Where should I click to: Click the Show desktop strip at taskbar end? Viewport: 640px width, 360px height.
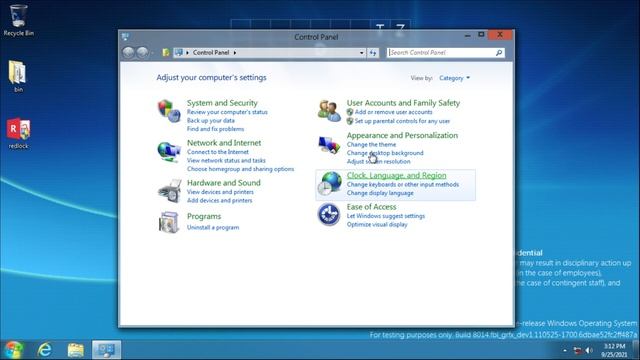click(636, 350)
